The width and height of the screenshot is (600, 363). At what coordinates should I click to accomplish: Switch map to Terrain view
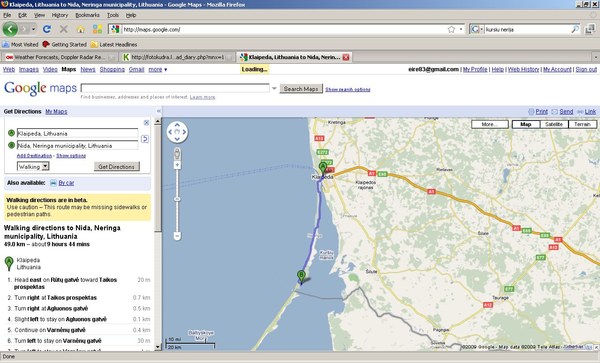582,124
